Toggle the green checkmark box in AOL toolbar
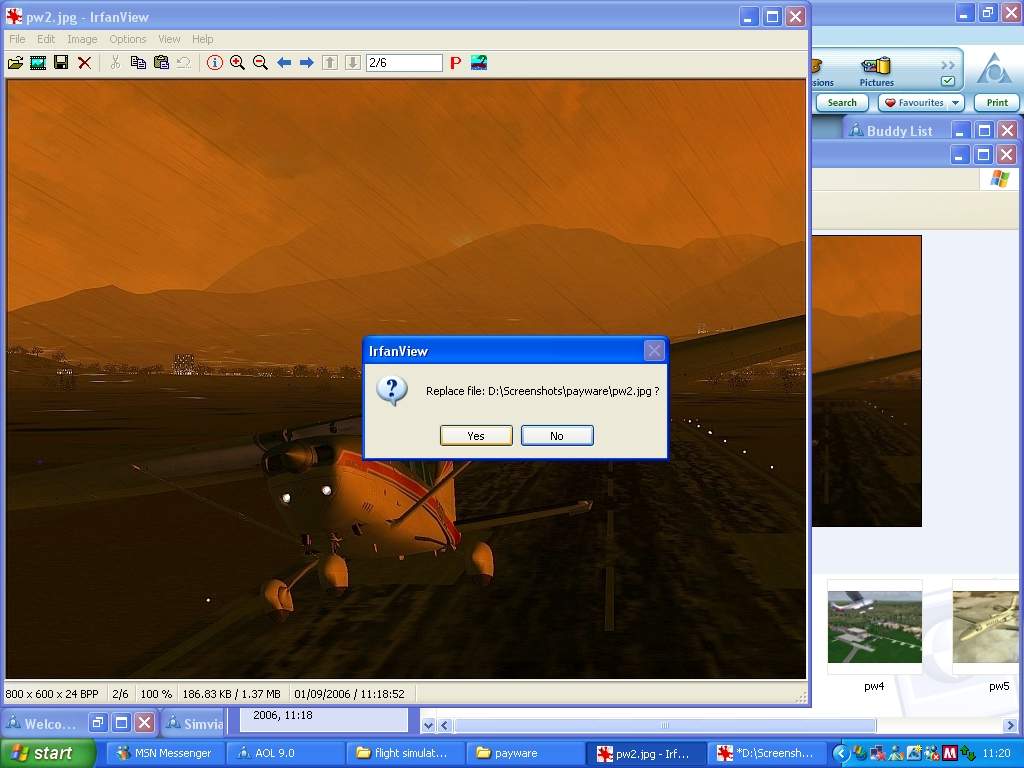This screenshot has width=1024, height=768. coord(947,82)
